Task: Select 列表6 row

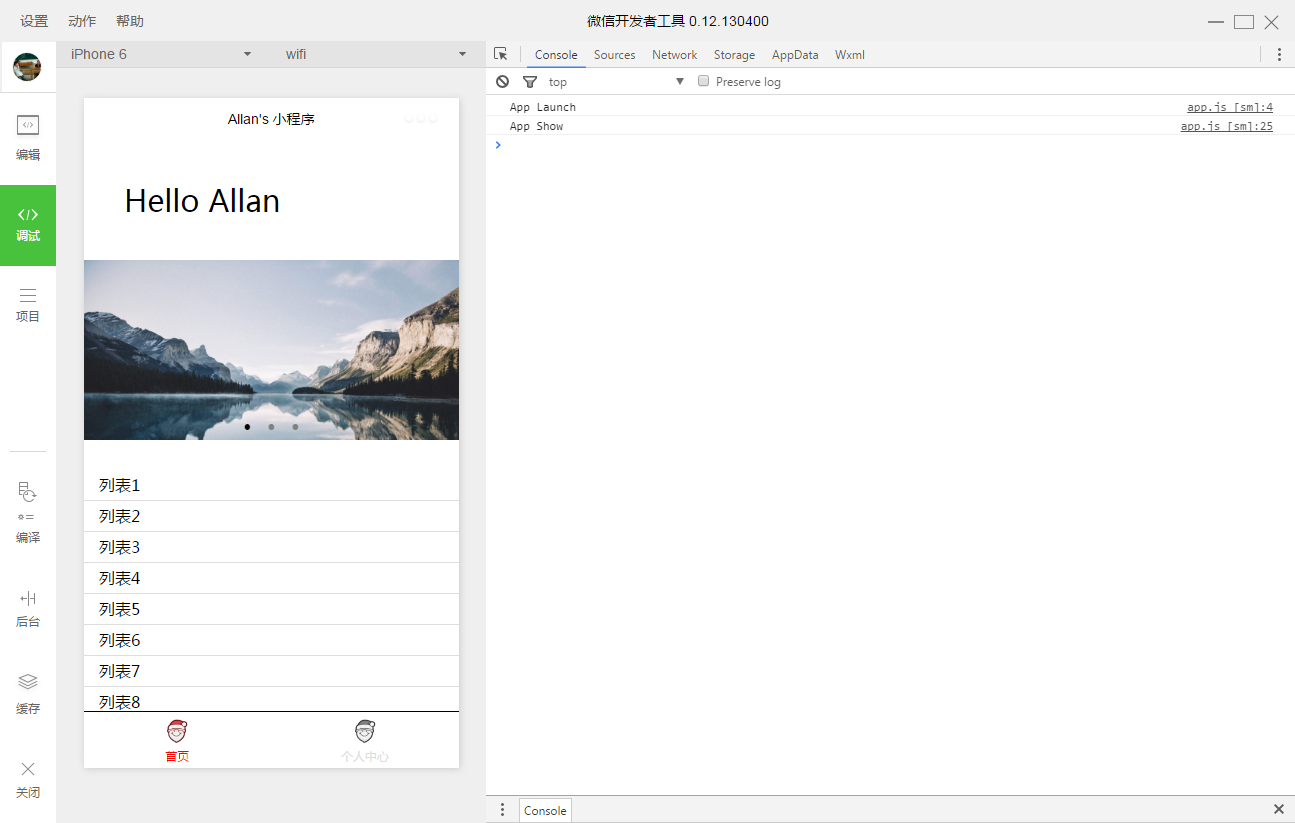Action: coord(271,640)
